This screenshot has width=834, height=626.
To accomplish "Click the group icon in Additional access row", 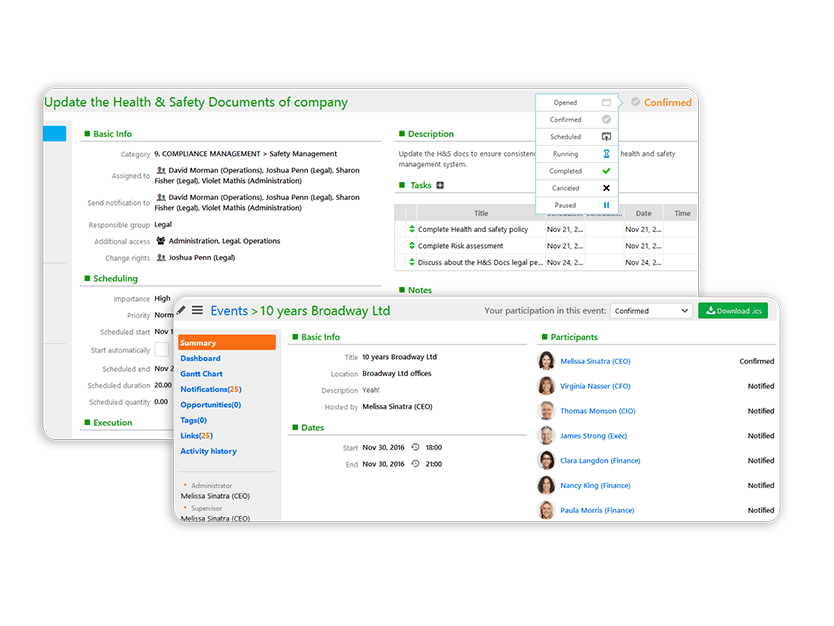I will coord(161,241).
